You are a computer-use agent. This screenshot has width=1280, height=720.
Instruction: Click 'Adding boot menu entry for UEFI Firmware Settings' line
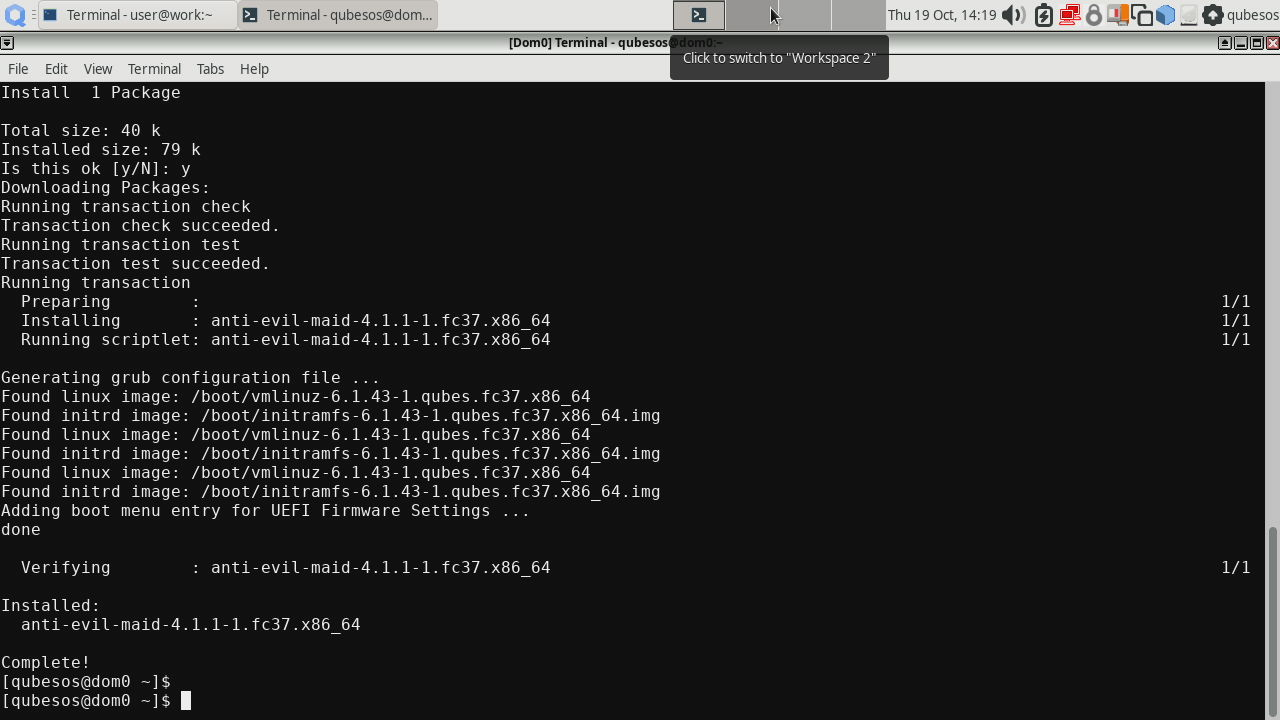(x=266, y=511)
